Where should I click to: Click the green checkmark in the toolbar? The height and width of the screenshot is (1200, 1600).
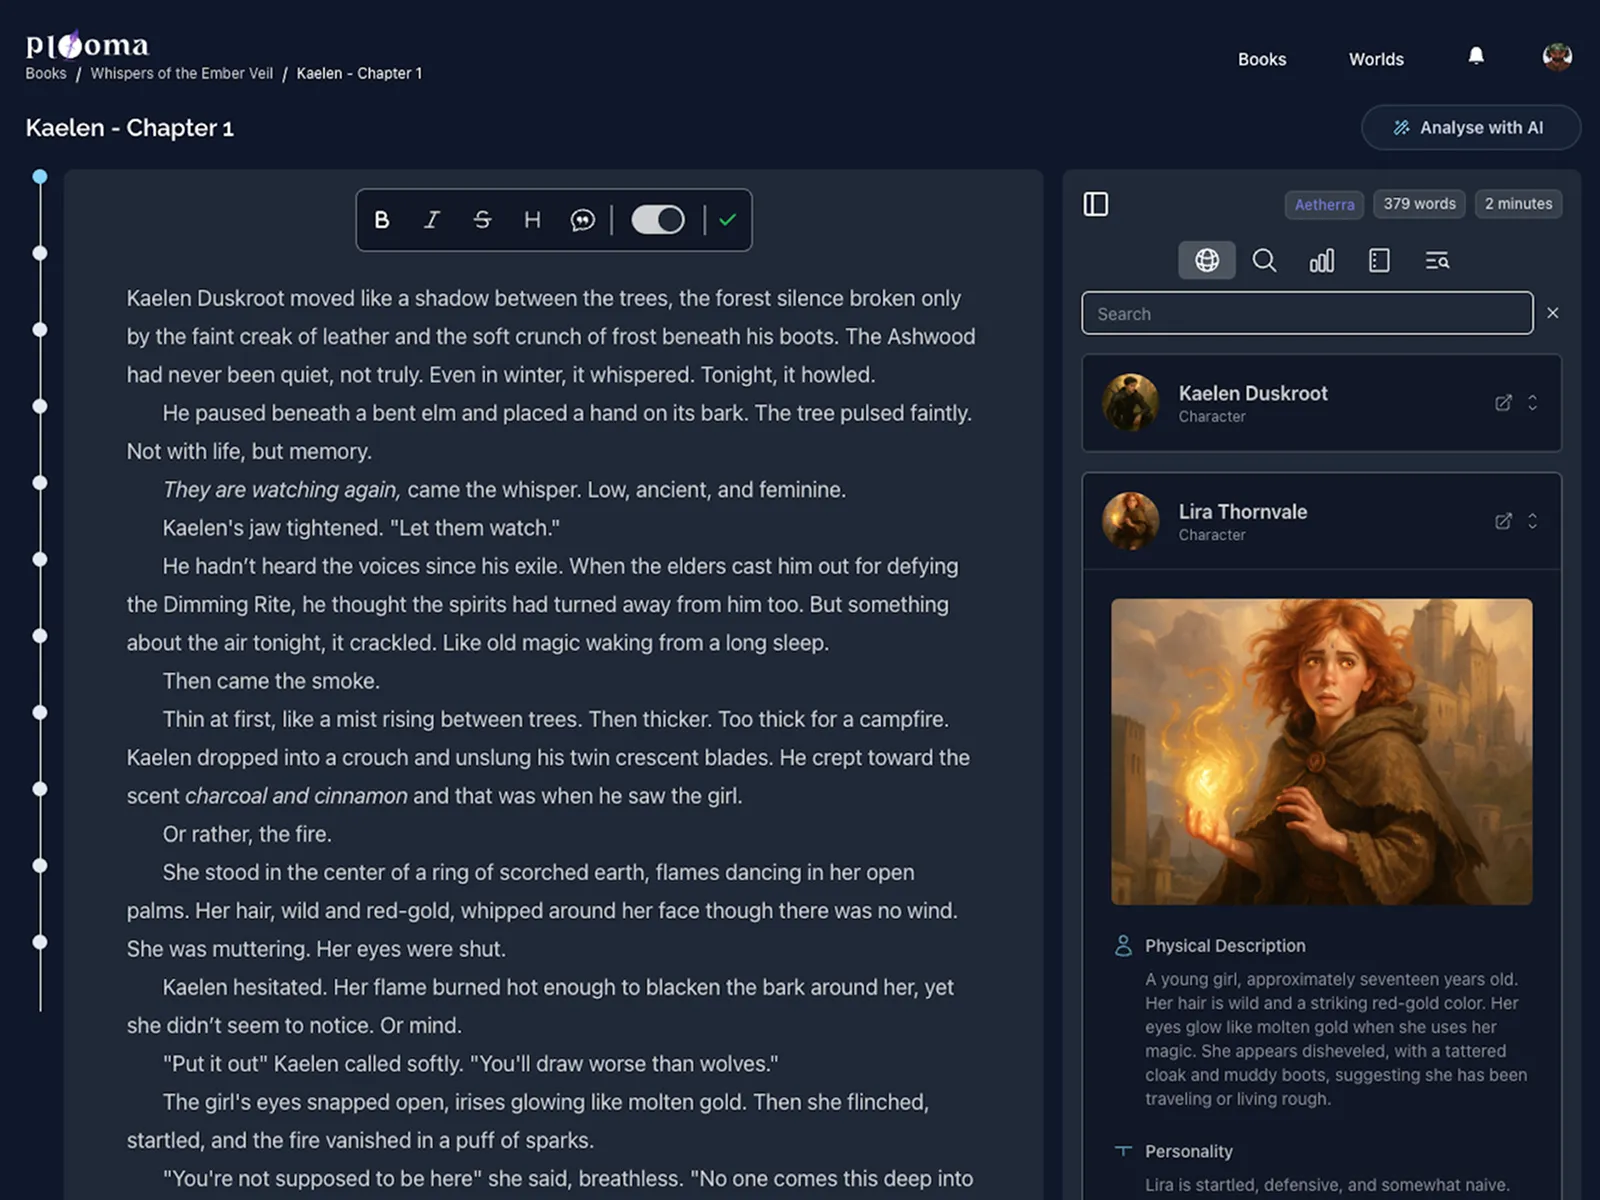tap(727, 220)
